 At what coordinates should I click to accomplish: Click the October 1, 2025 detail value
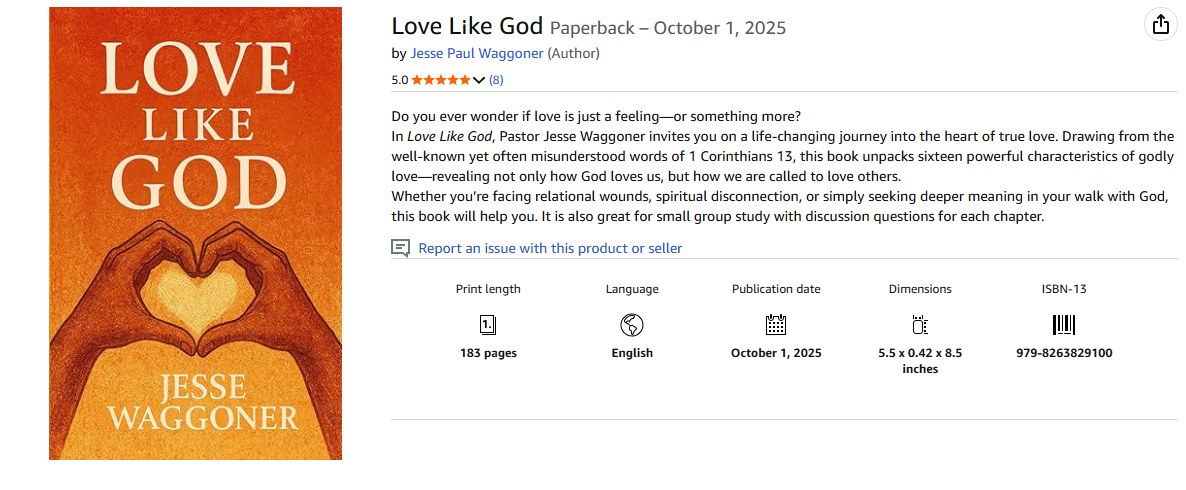[x=776, y=353]
